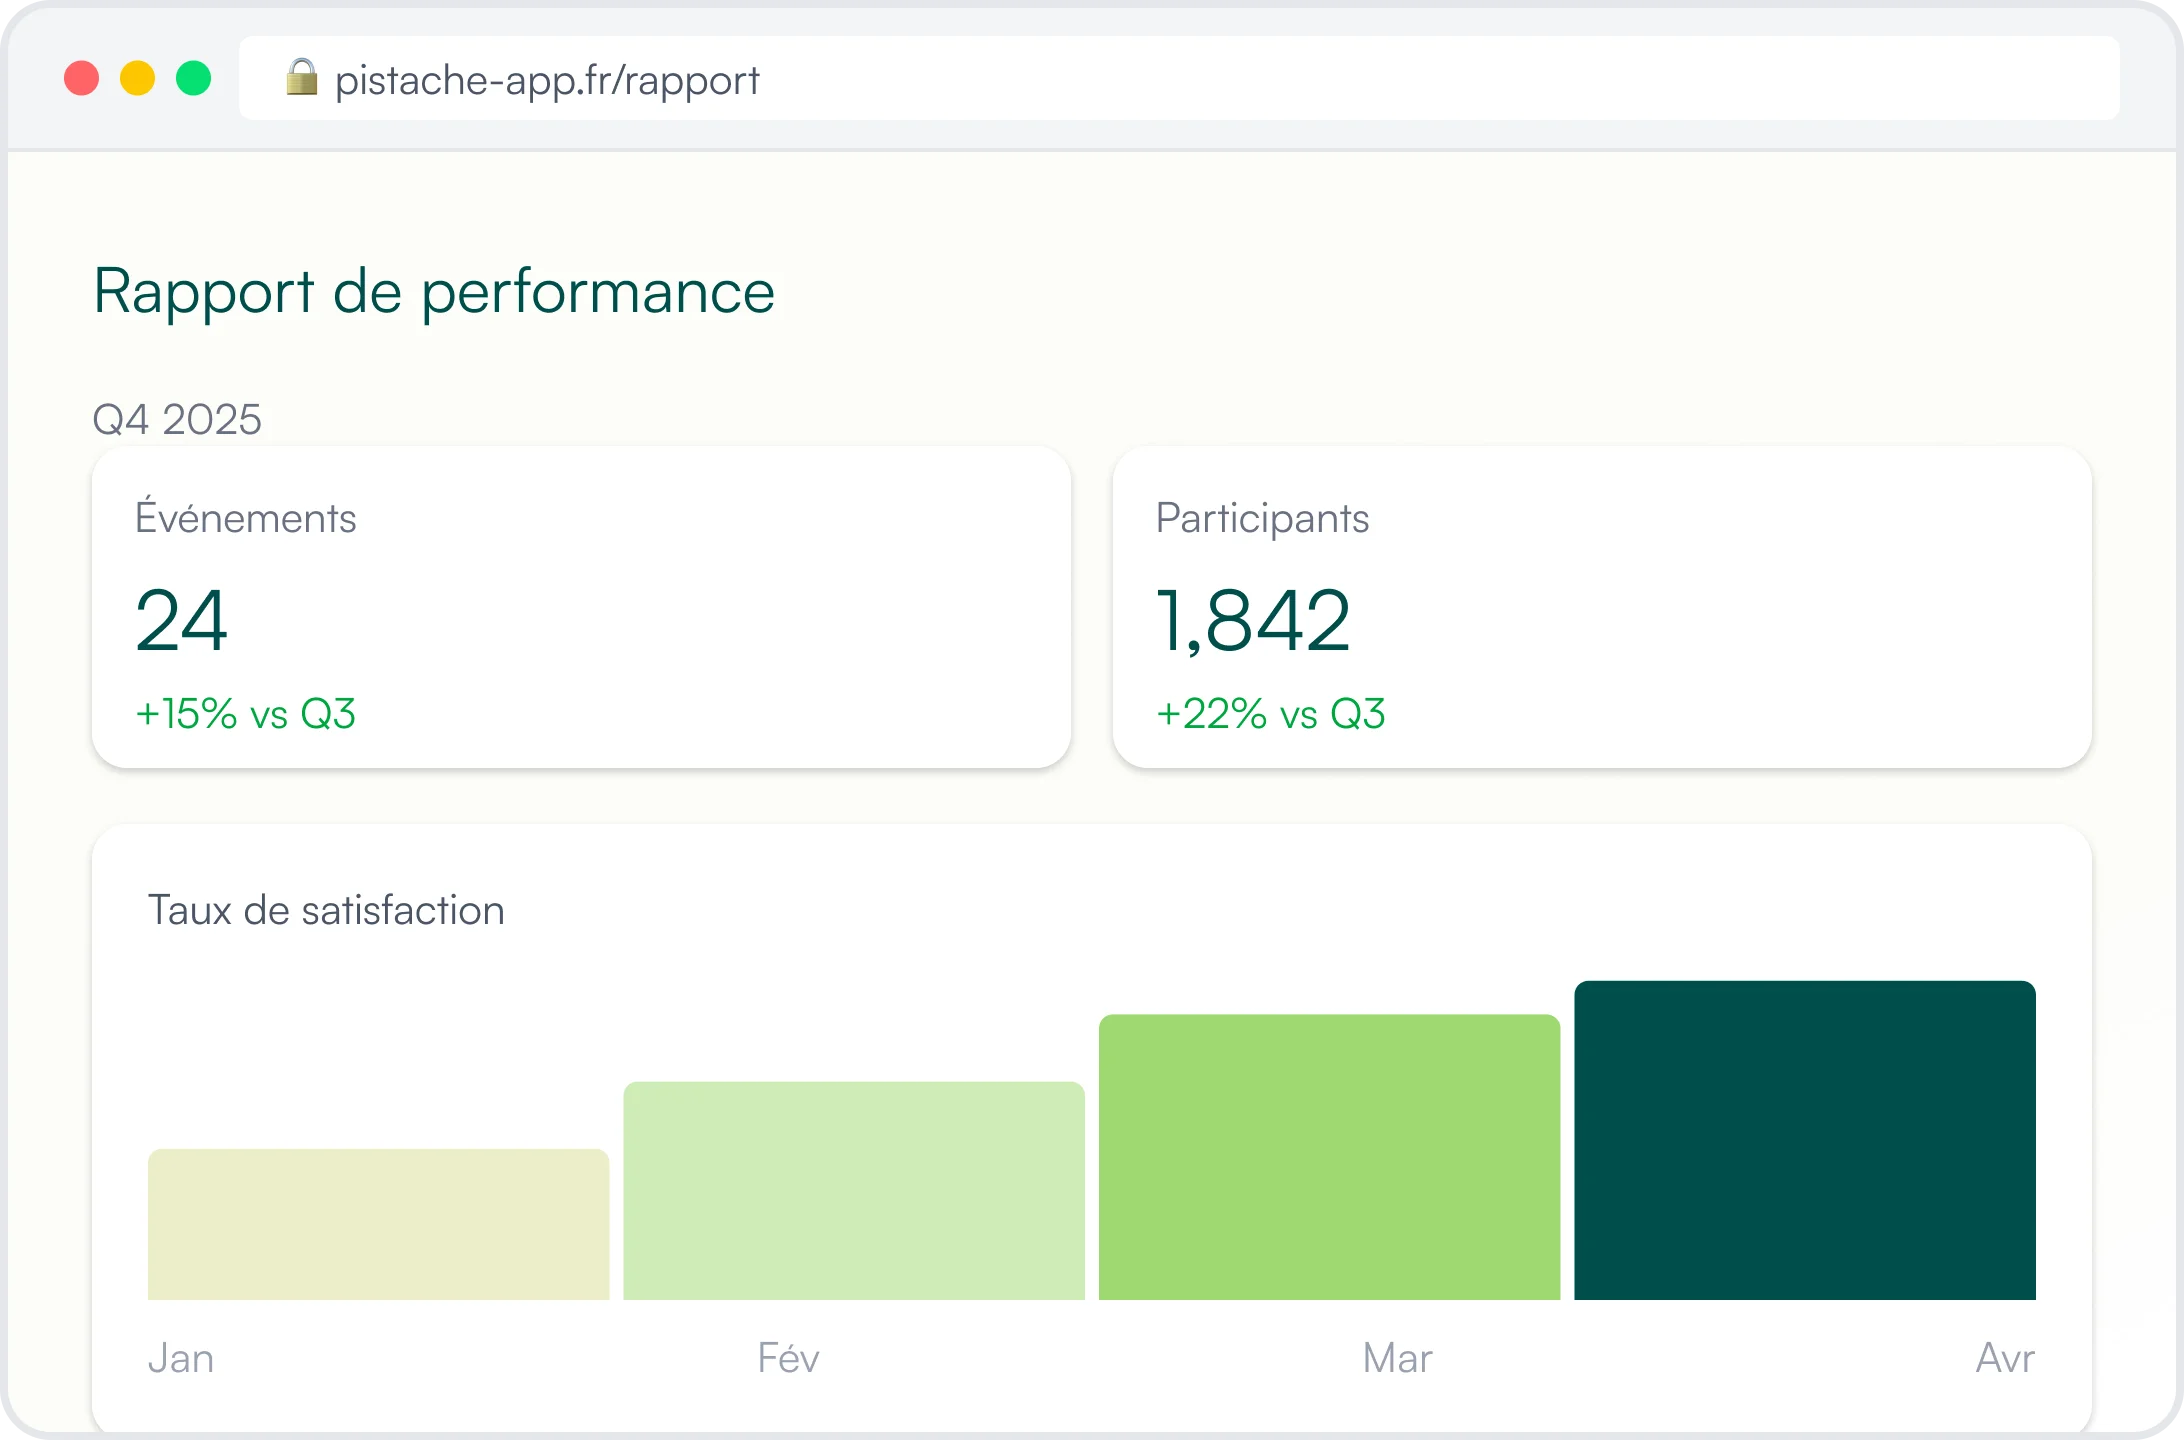Click the Taux de satisfaction chart title
The width and height of the screenshot is (2184, 1440).
point(326,910)
